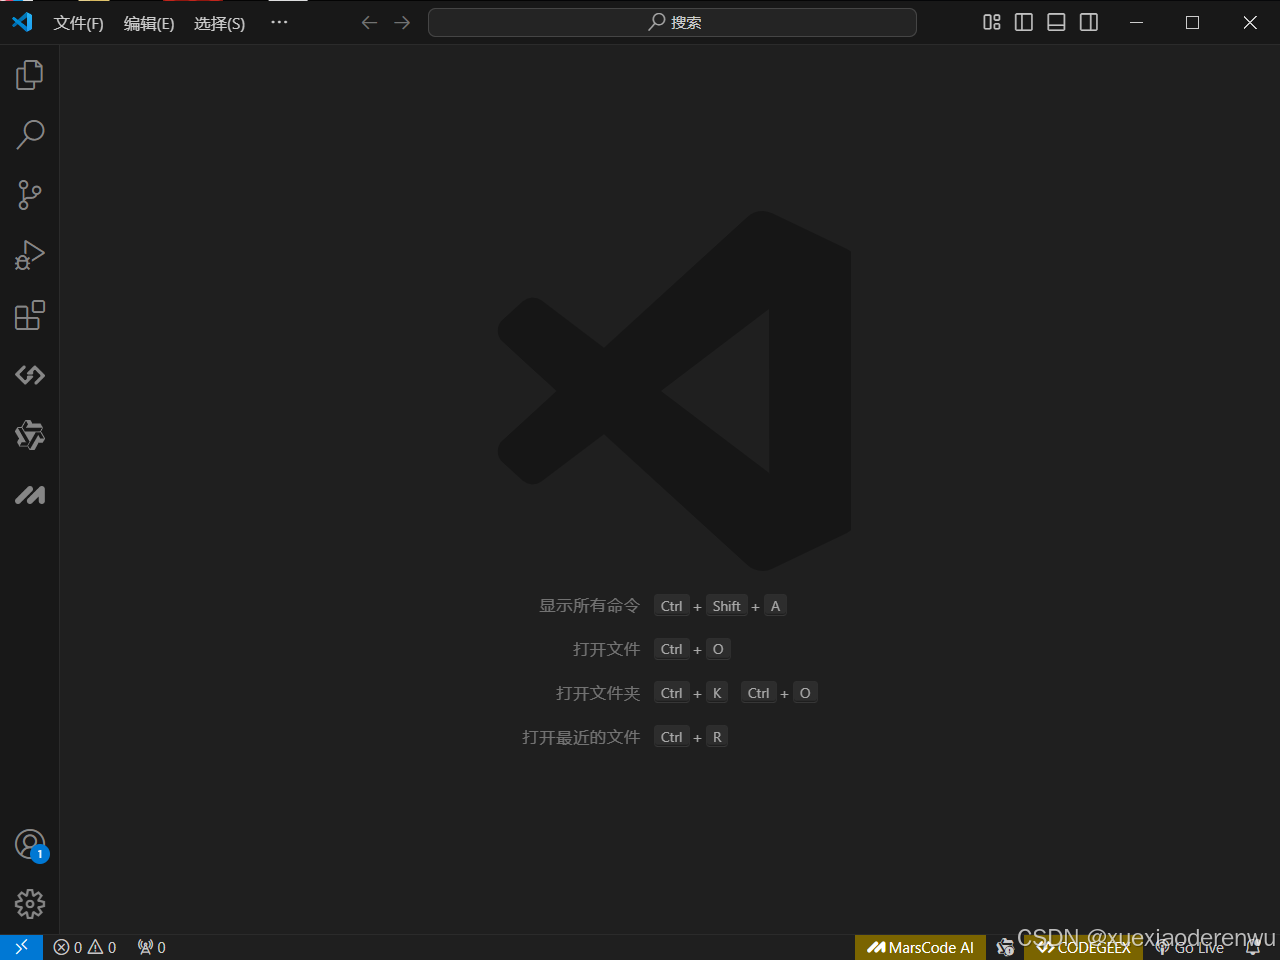Click the ports forwarded indicator showing 0
Screen dimensions: 1280x960
(152, 947)
